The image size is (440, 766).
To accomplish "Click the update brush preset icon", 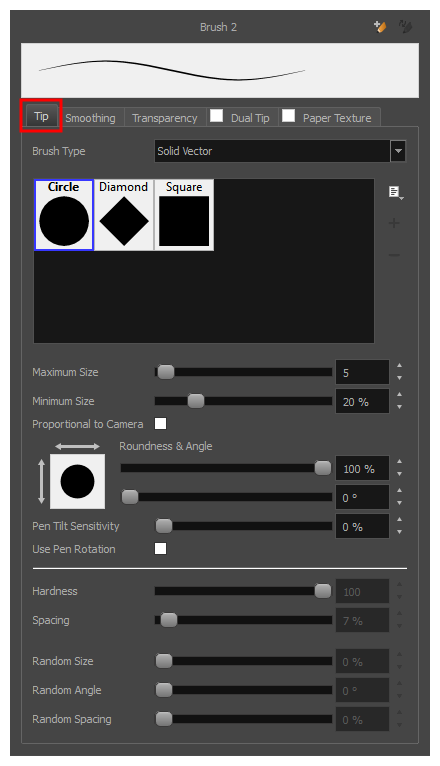I will pyautogui.click(x=405, y=26).
